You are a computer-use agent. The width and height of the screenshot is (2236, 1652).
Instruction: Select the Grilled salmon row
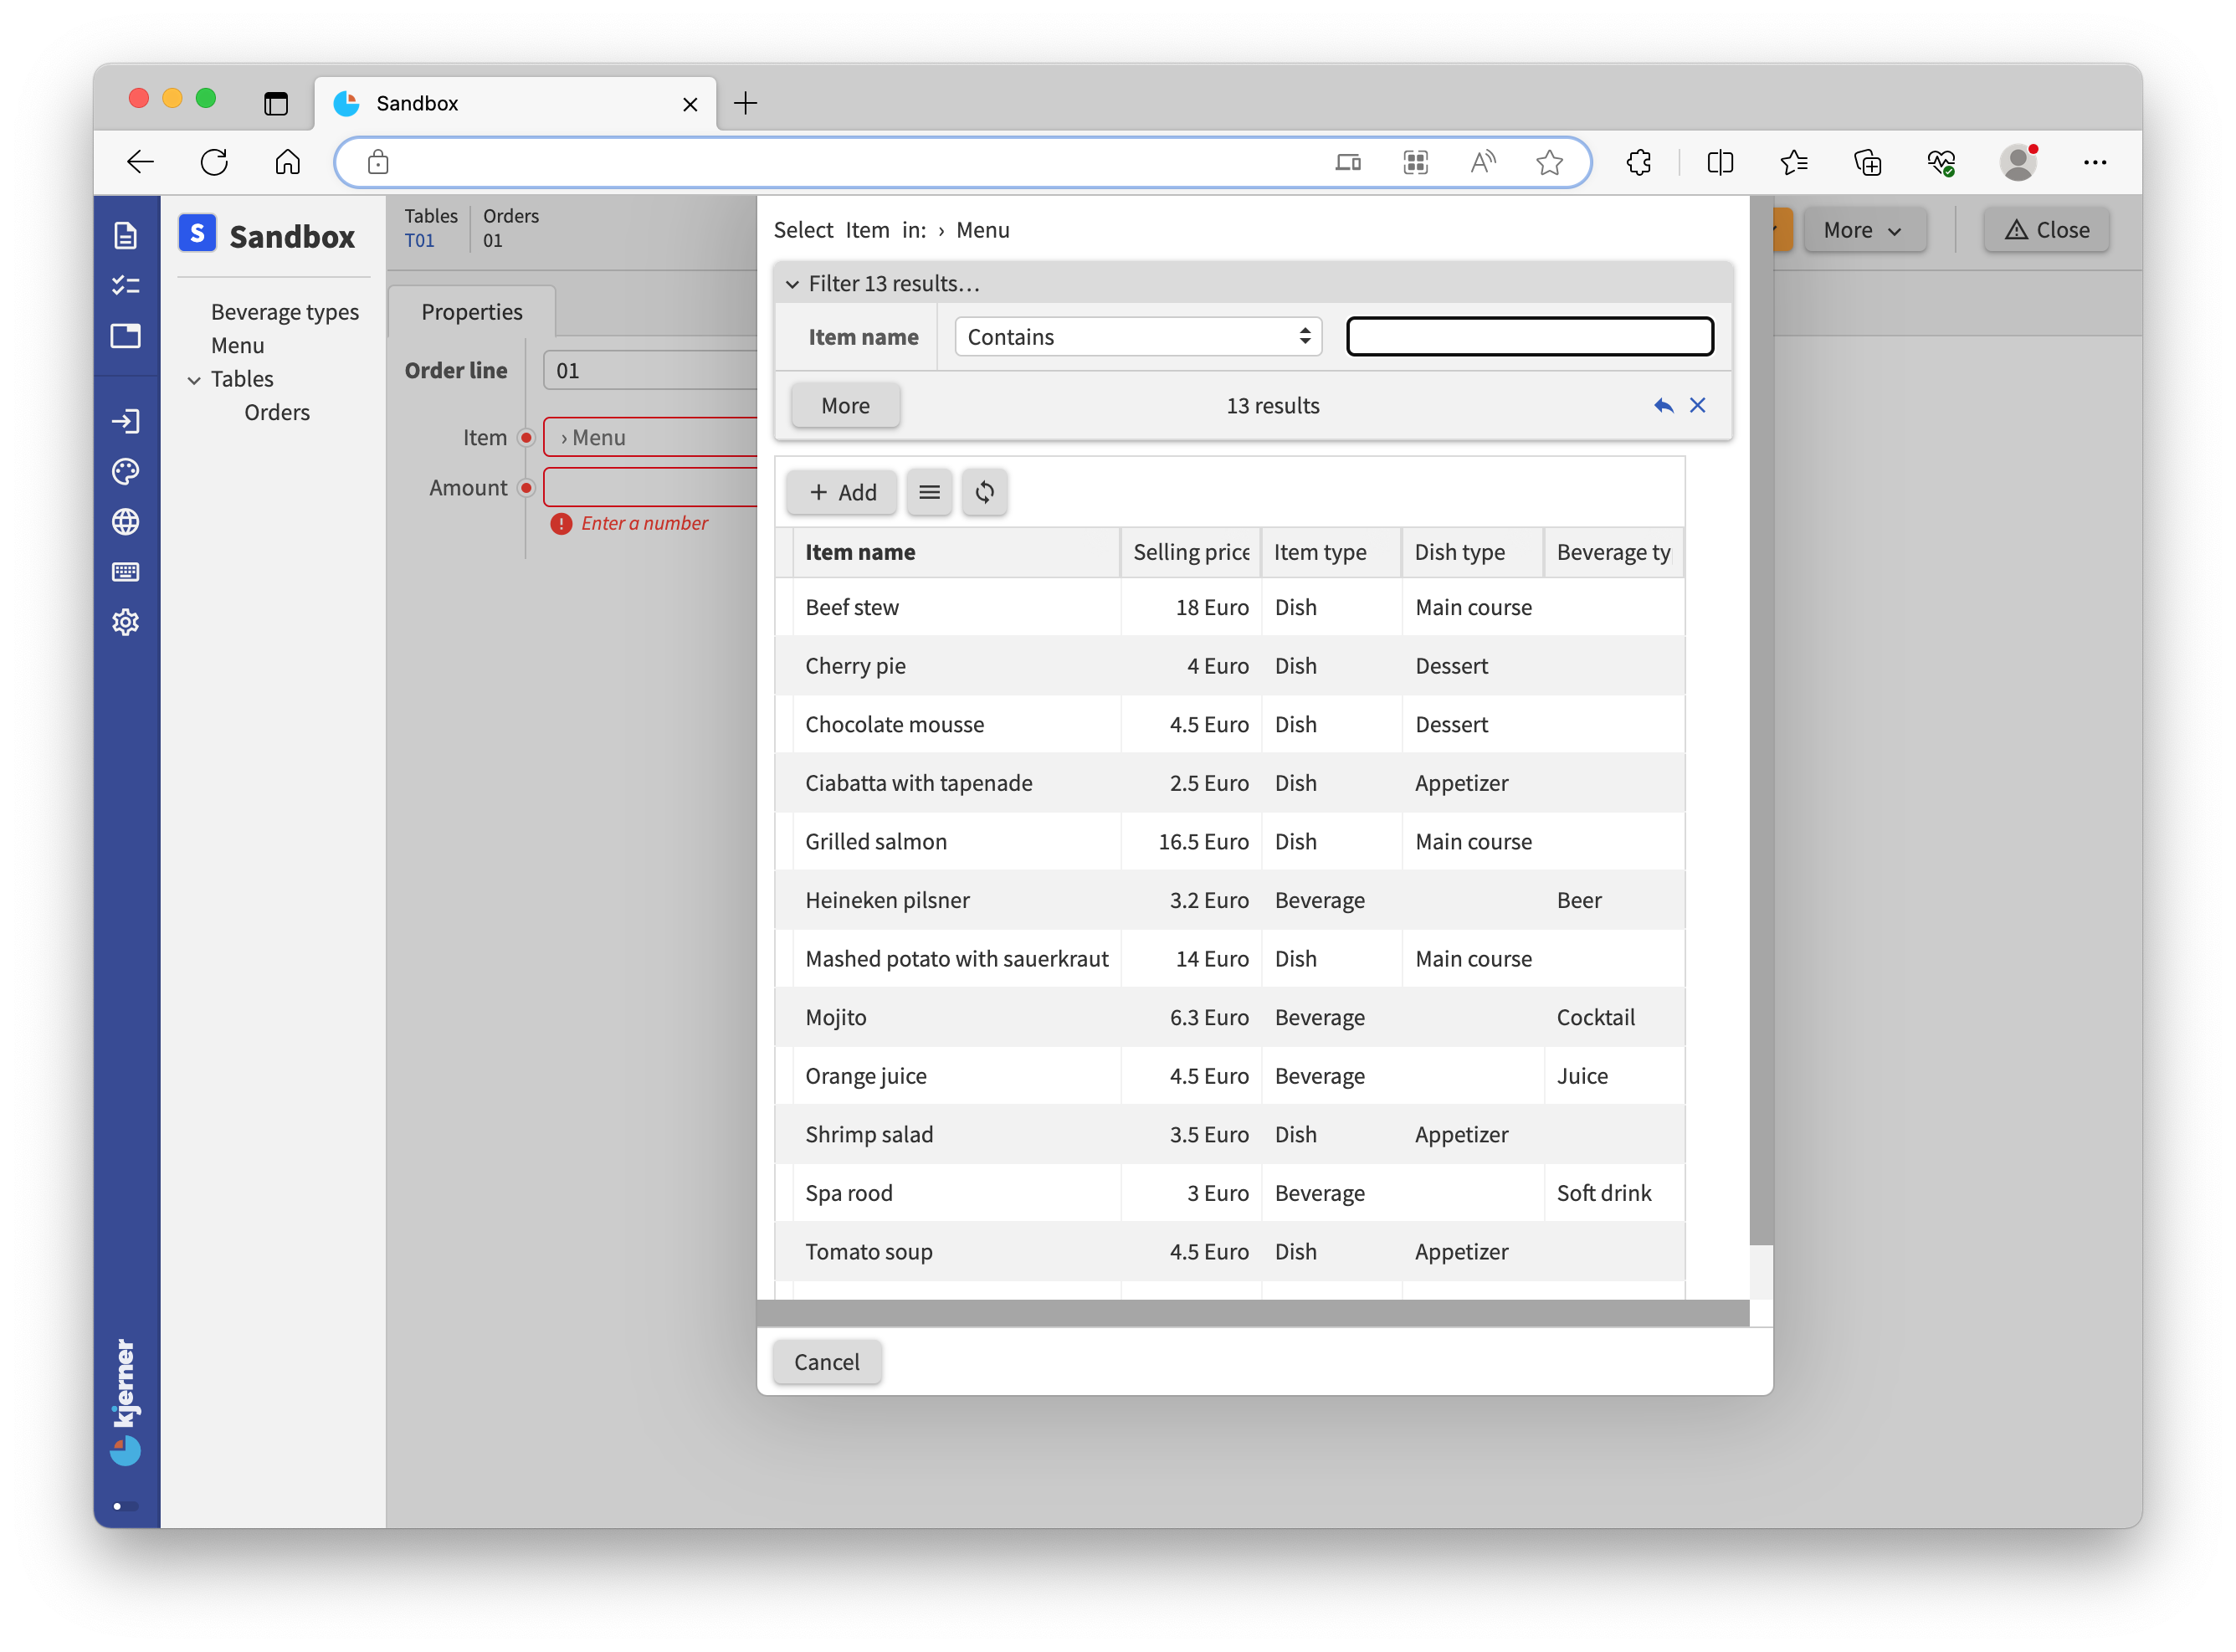click(1230, 842)
